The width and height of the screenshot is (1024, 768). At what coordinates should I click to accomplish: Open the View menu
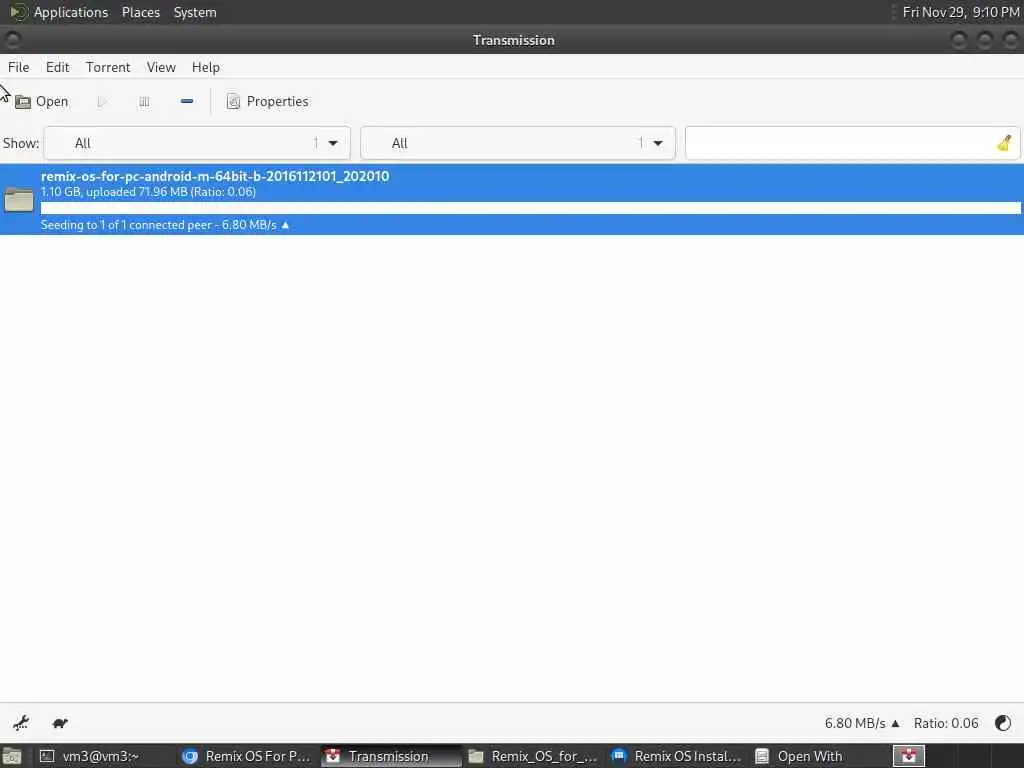(161, 67)
